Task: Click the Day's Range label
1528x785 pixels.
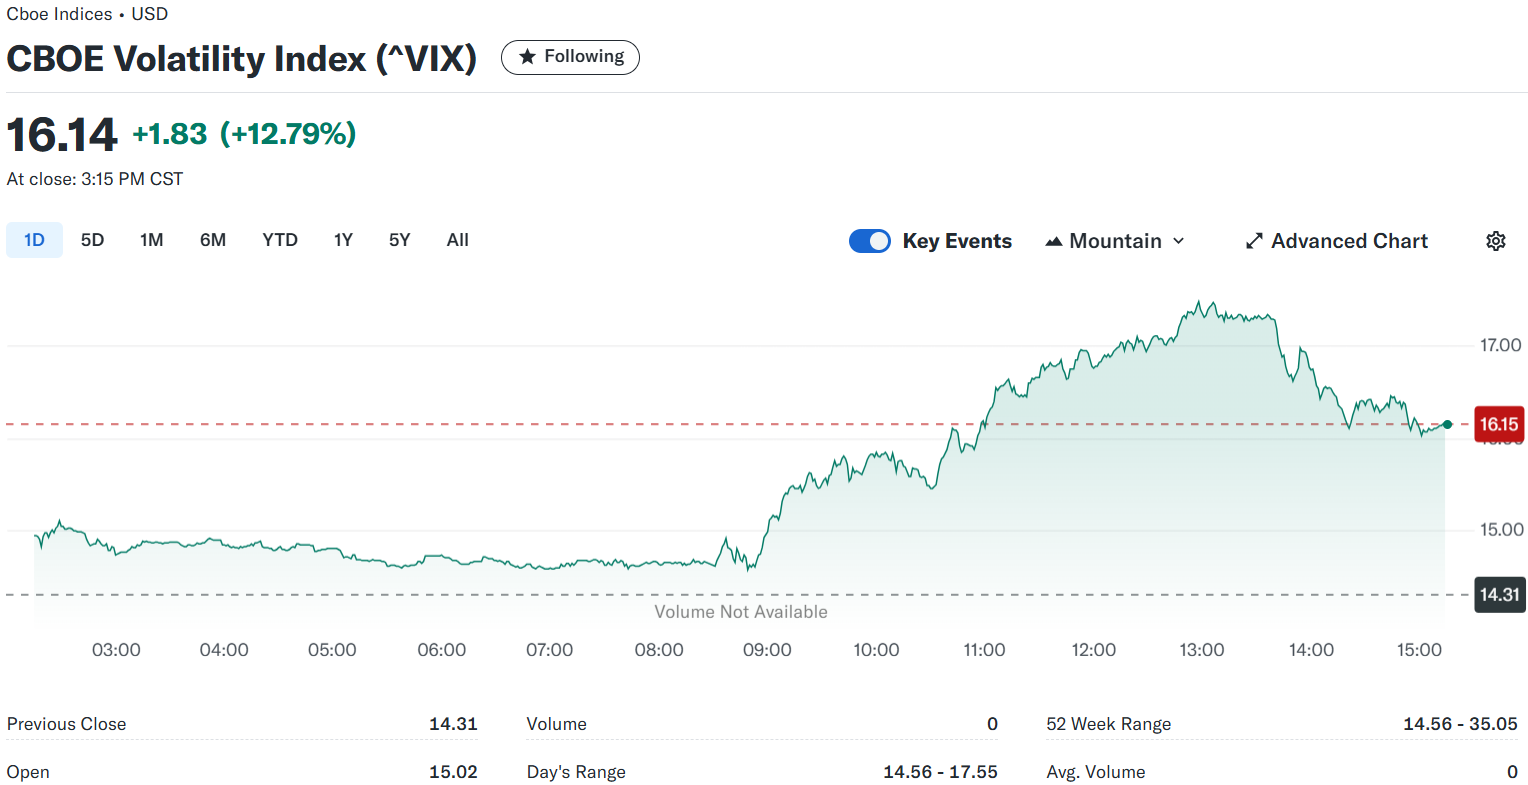Action: (576, 772)
